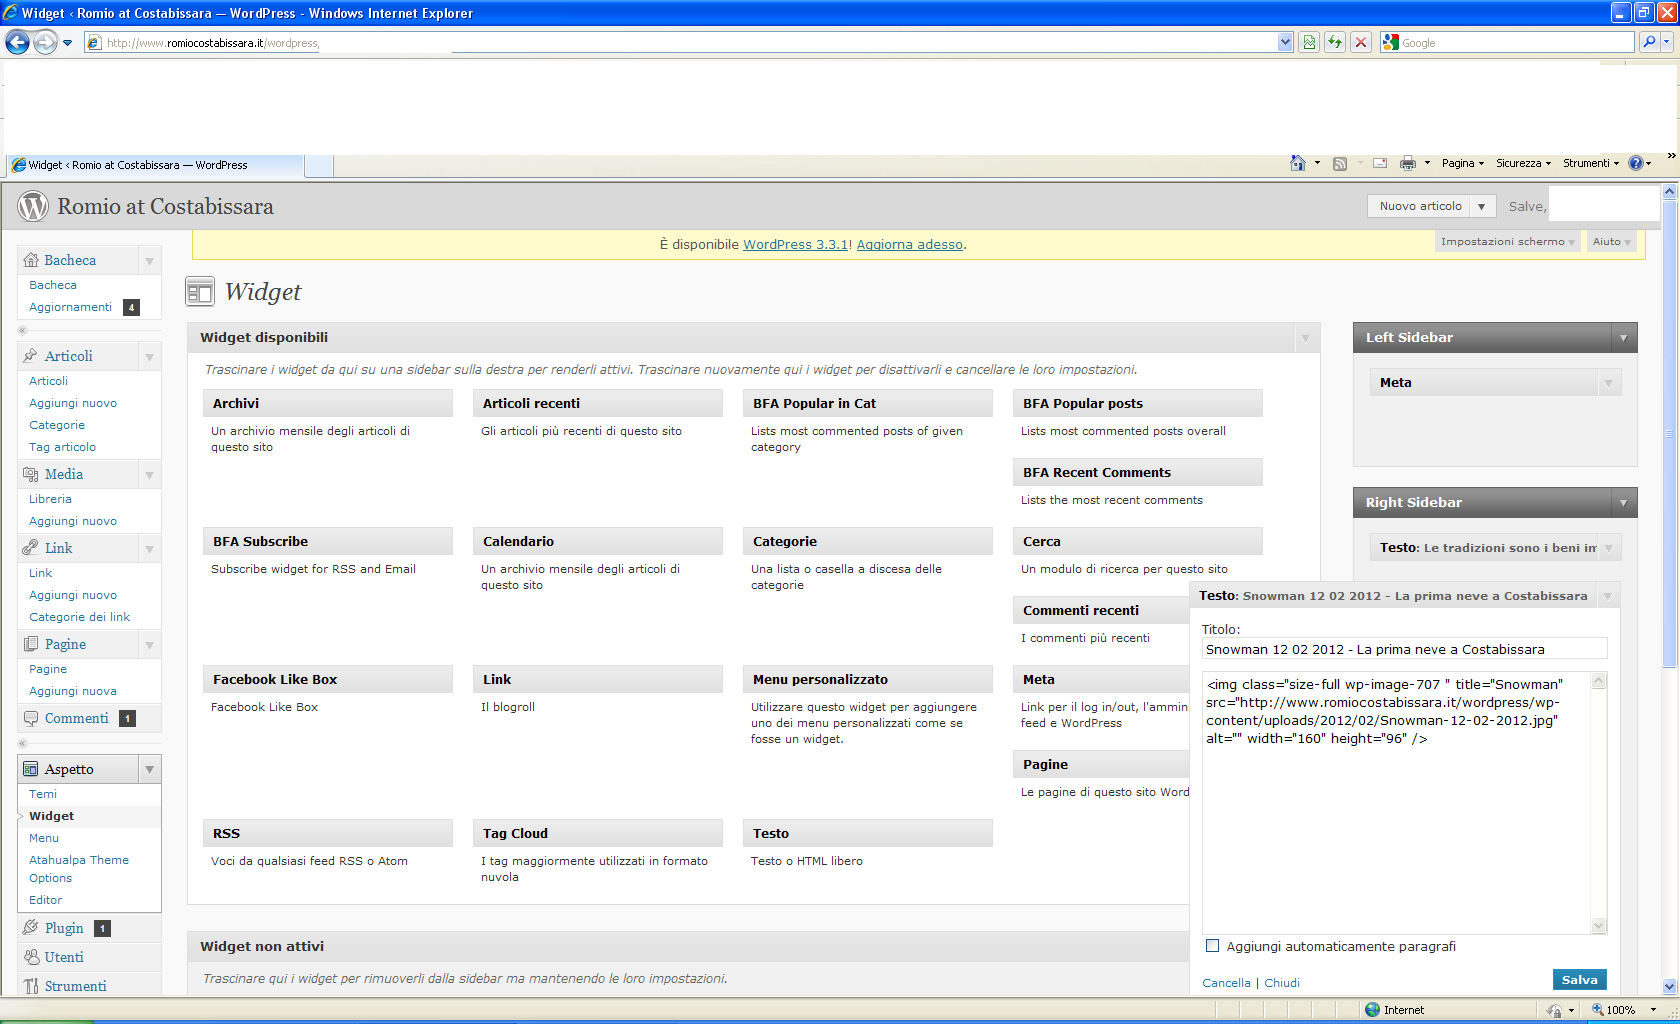This screenshot has width=1680, height=1024.
Task: Click the IE home icon
Action: coord(1298,163)
